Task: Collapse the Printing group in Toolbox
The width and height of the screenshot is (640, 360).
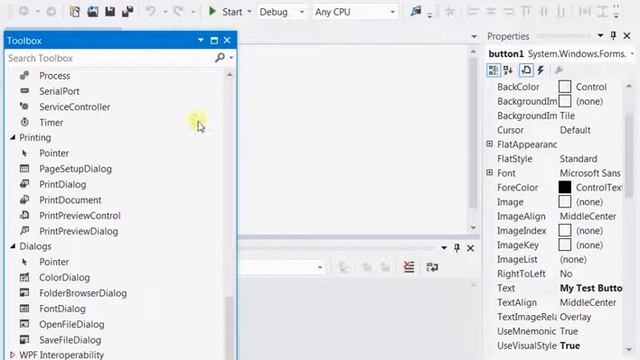Action: pyautogui.click(x=13, y=138)
